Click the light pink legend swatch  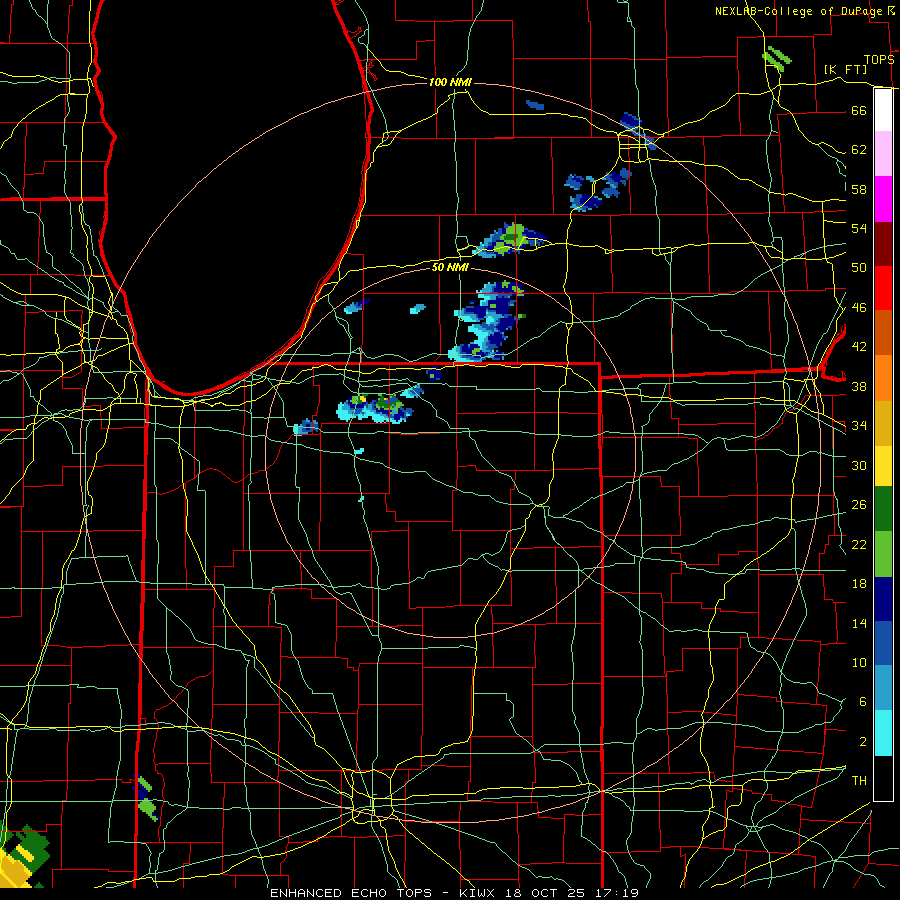tap(883, 153)
